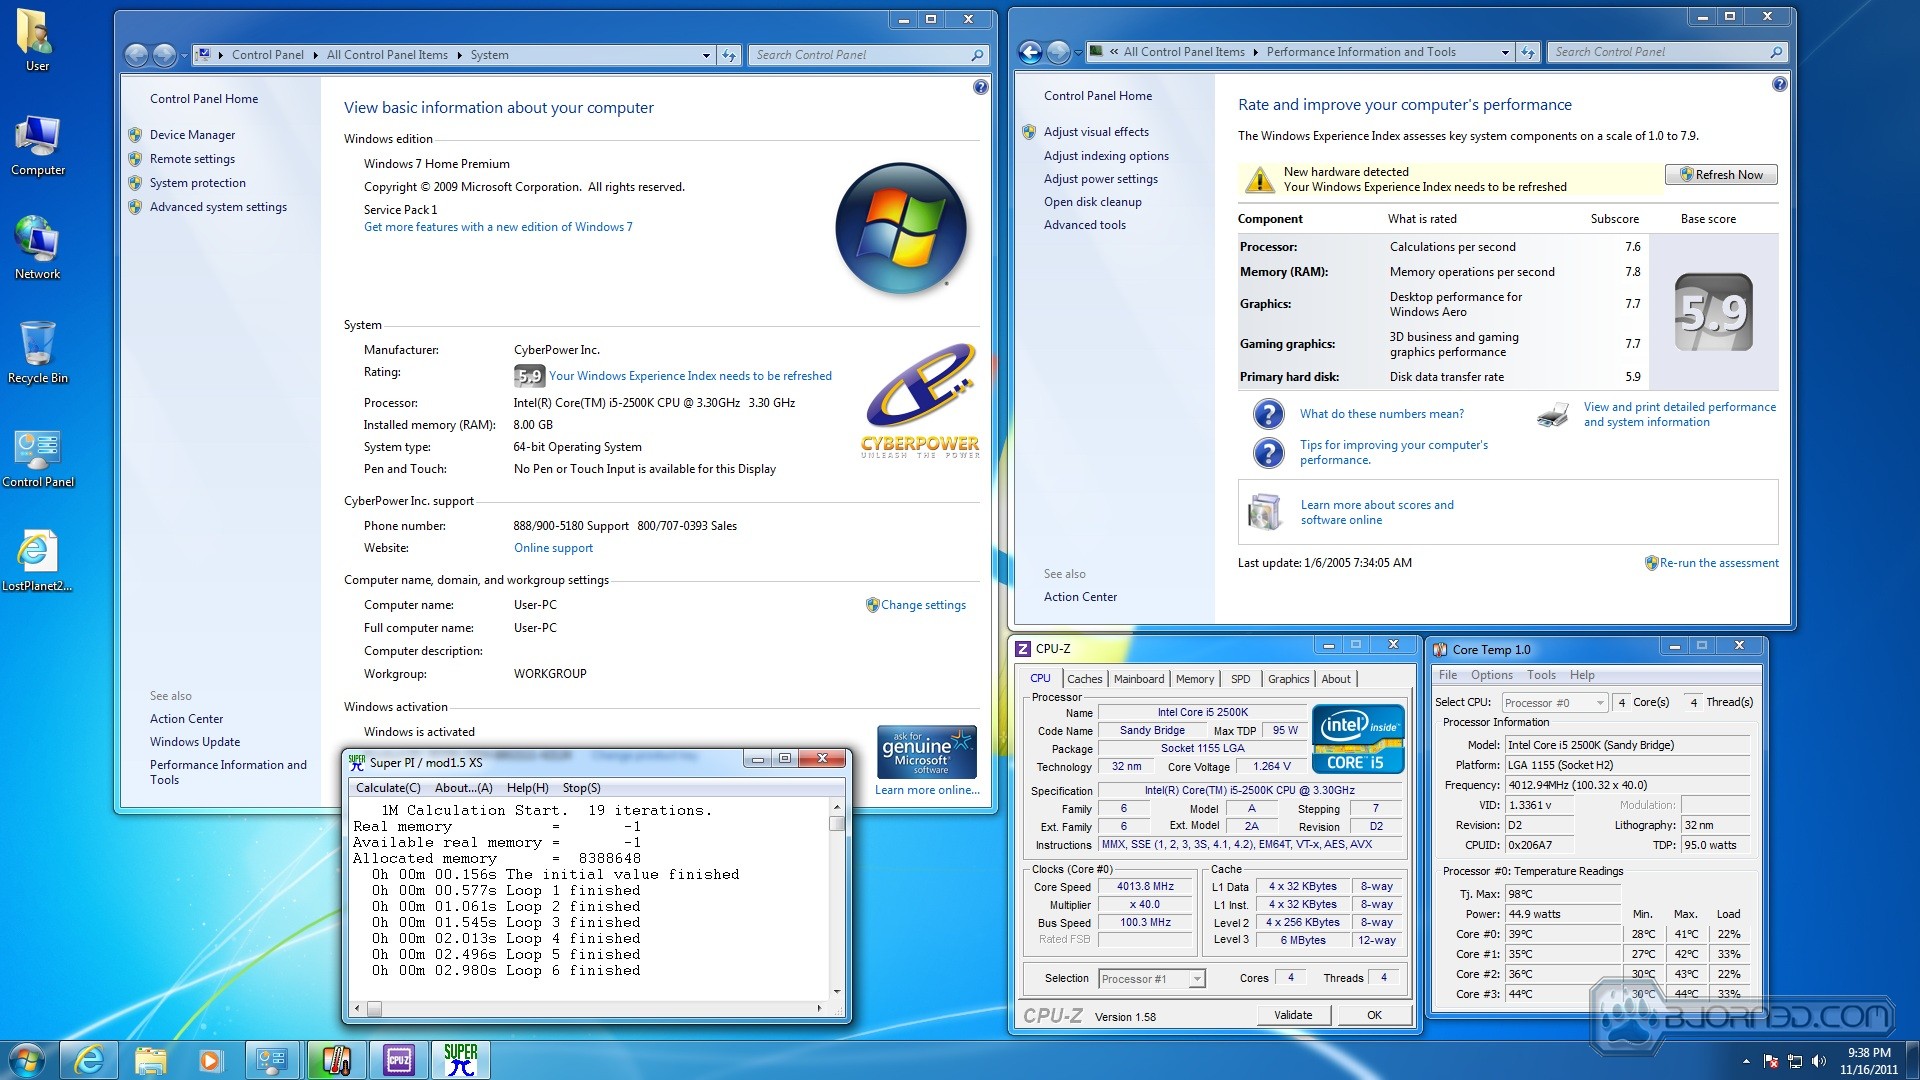Open the Computer desktop icon
The height and width of the screenshot is (1080, 1920).
tap(37, 145)
